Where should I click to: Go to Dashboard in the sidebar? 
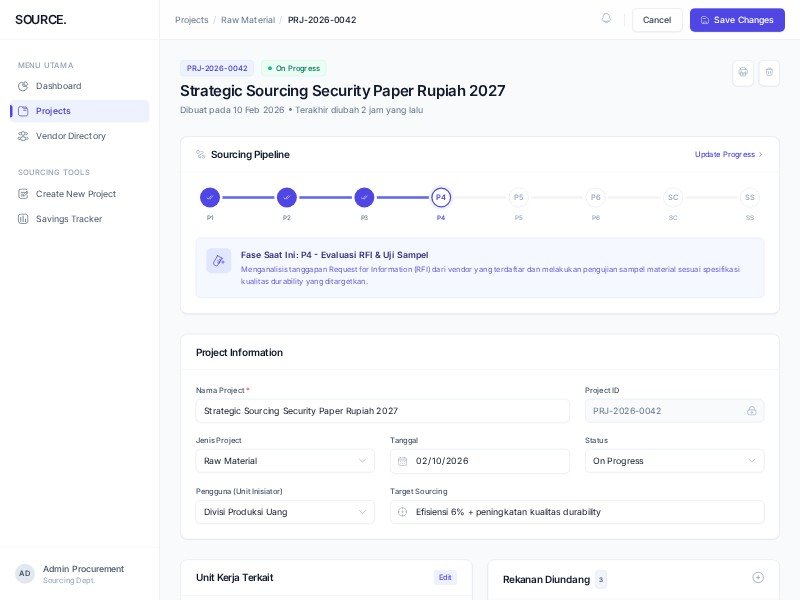[58, 86]
